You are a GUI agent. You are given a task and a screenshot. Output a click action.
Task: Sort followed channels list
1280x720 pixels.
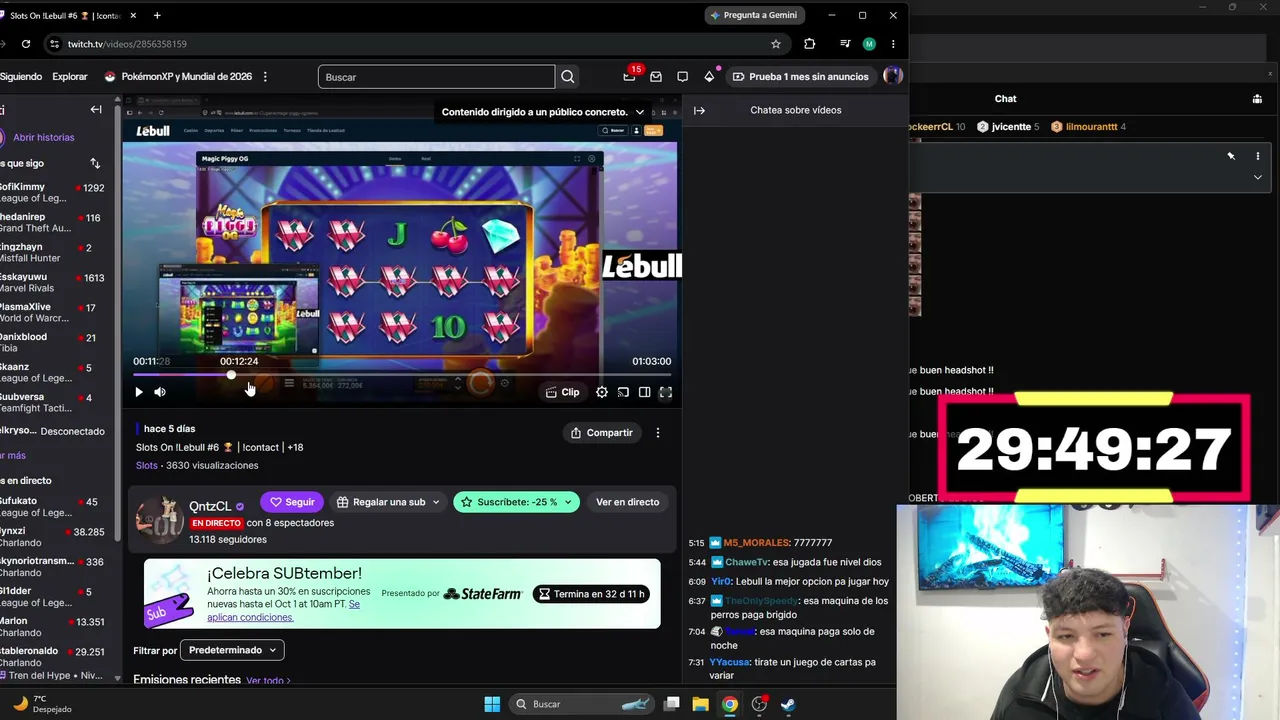point(95,163)
